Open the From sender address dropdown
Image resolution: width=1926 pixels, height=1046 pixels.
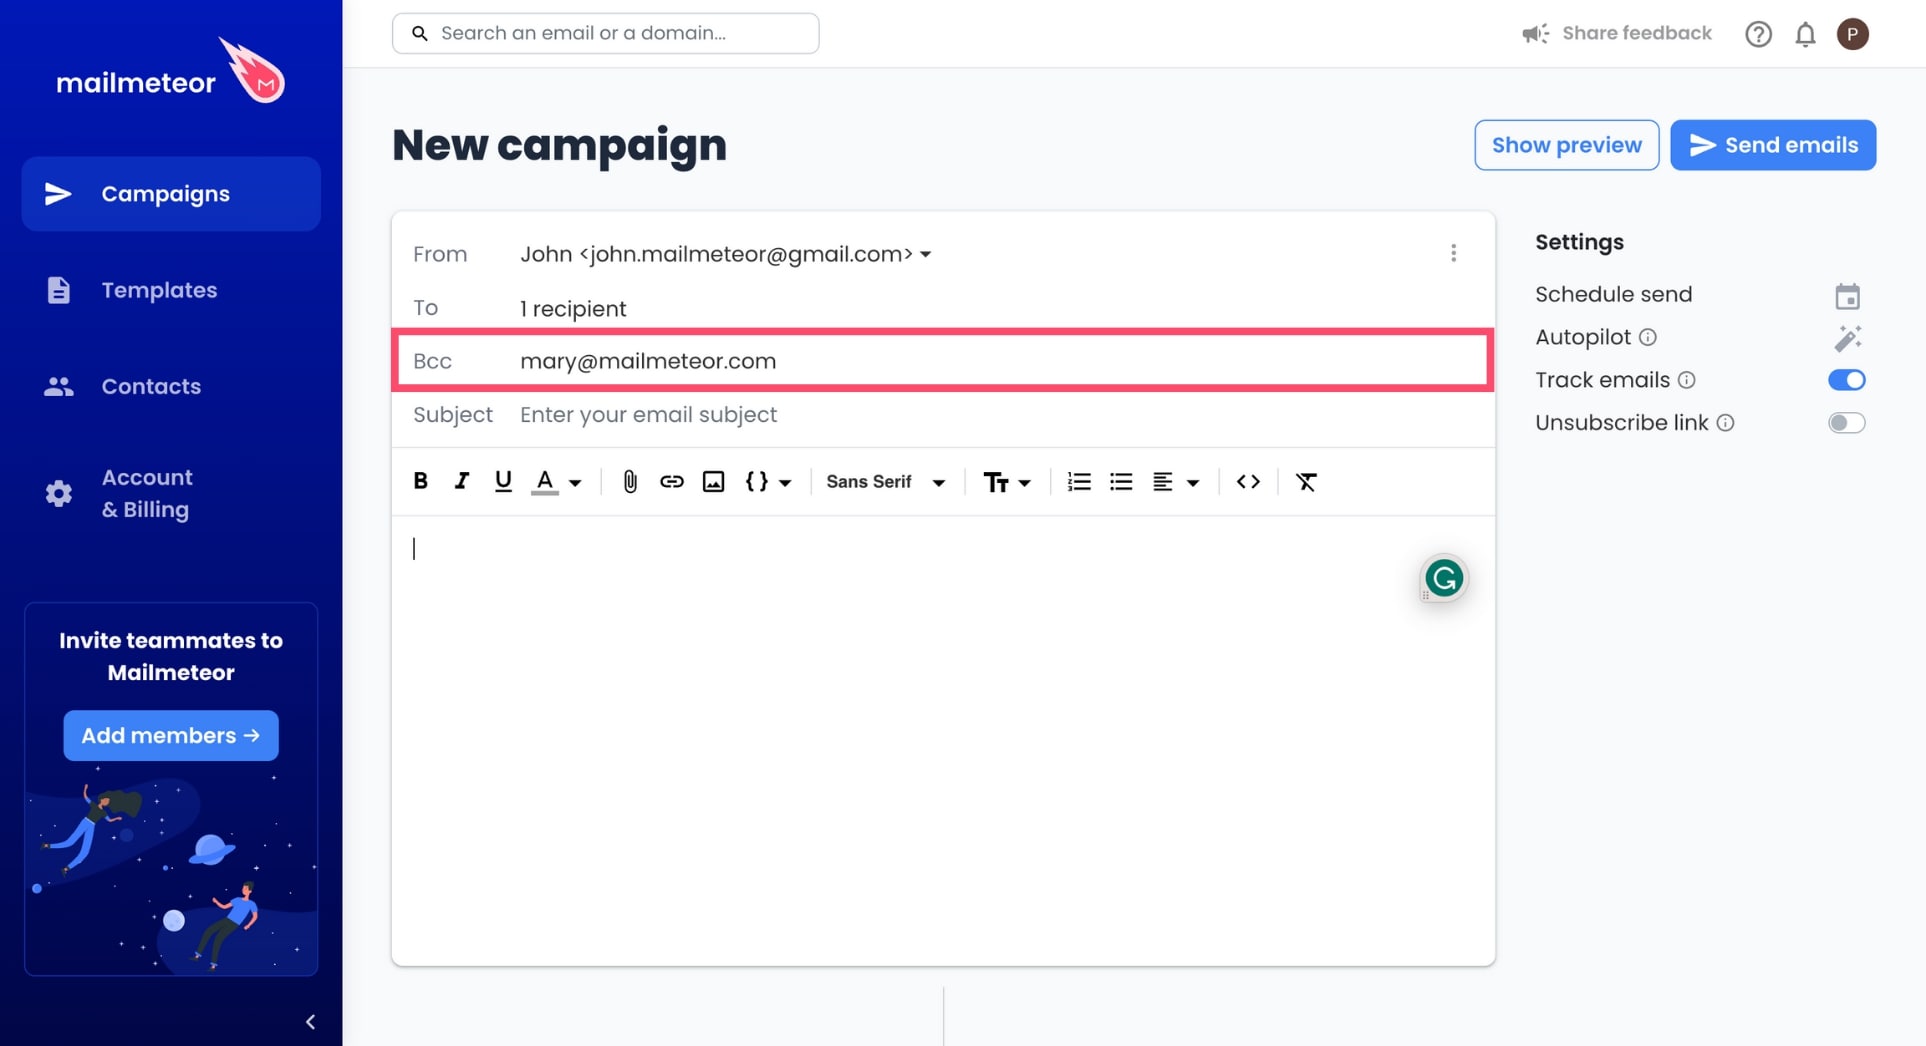(x=726, y=254)
